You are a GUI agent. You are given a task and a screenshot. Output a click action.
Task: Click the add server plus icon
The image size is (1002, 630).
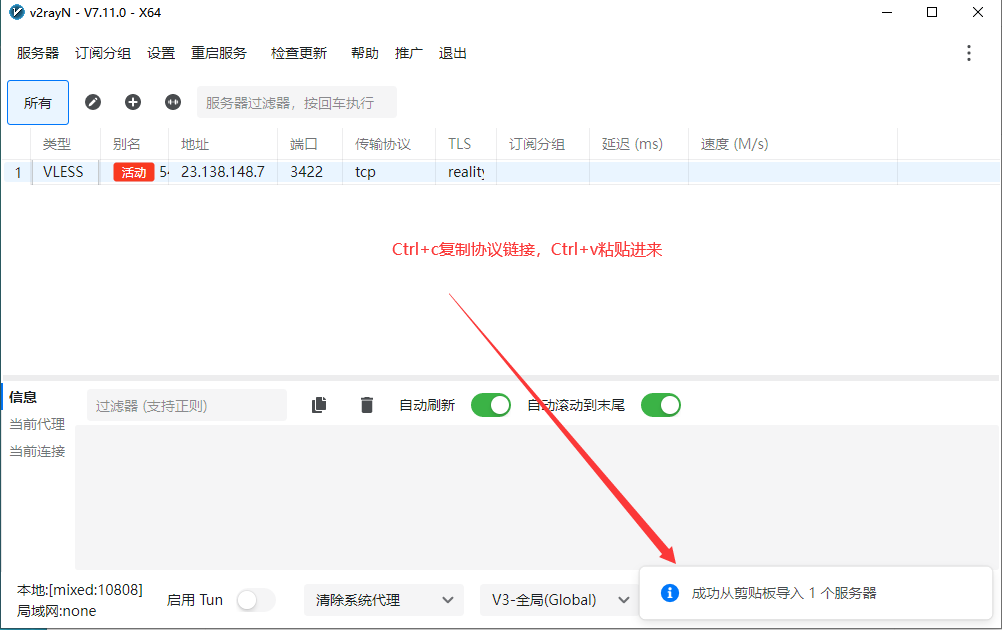[132, 101]
